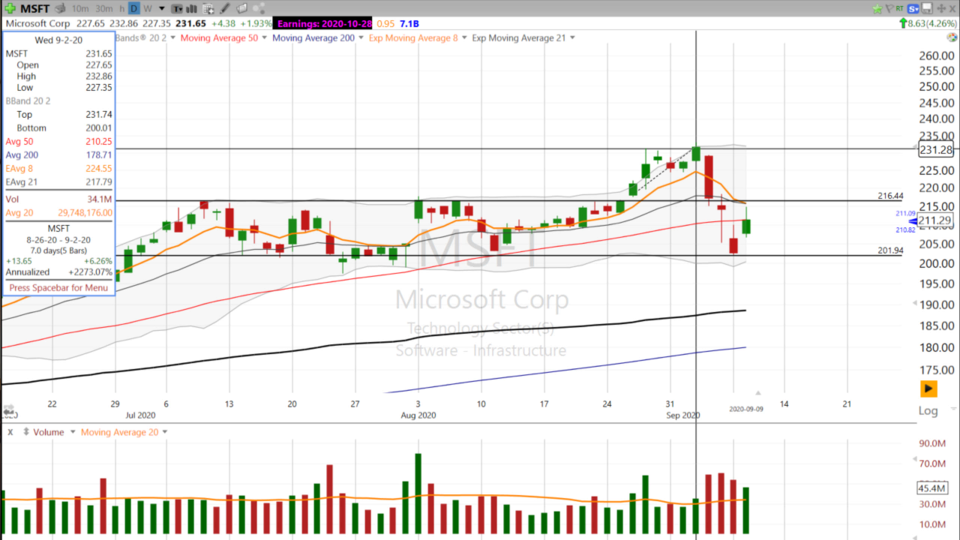Switch to the Weekly (W) timeframe

[x=146, y=7]
